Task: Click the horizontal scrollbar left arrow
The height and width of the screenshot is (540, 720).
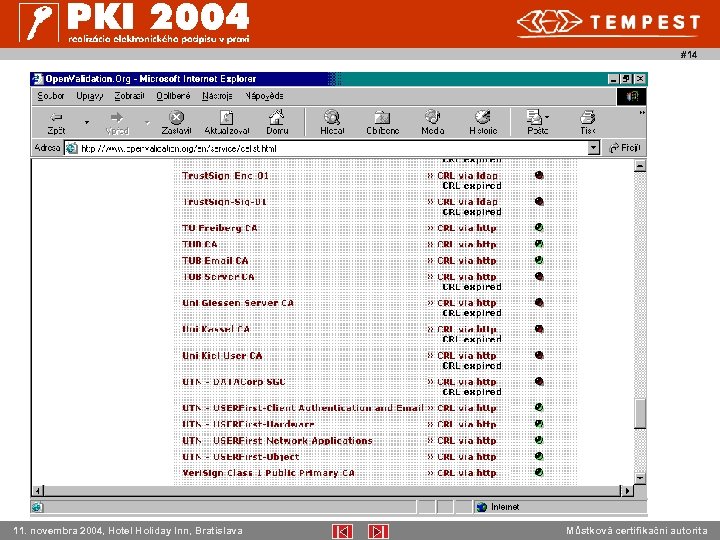Action: click(x=38, y=490)
